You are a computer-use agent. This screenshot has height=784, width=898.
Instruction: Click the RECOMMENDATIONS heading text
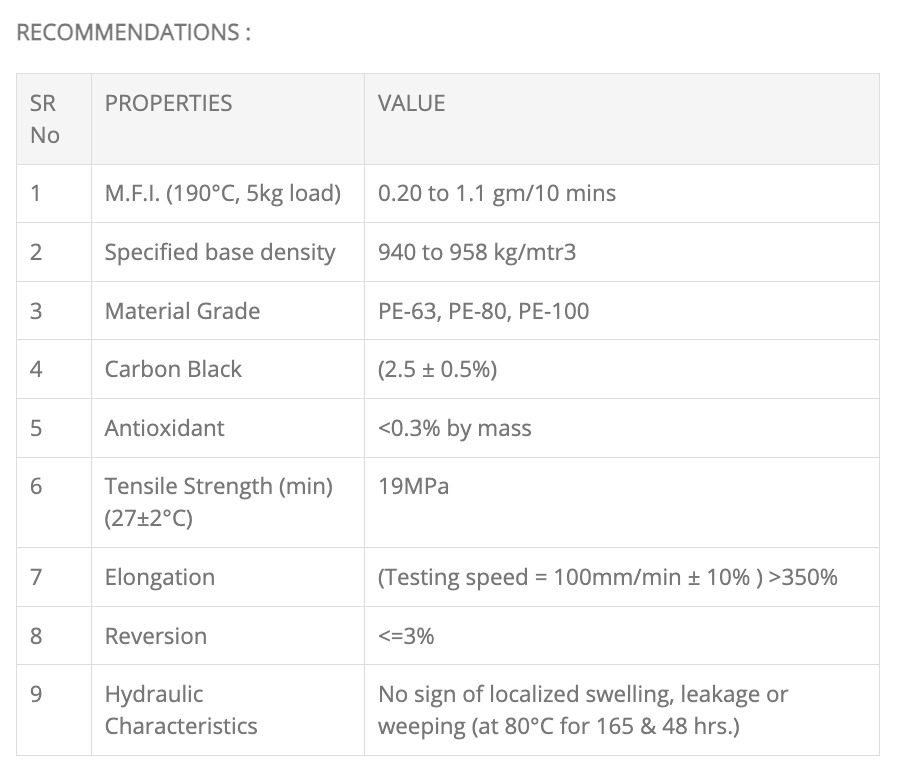point(133,32)
